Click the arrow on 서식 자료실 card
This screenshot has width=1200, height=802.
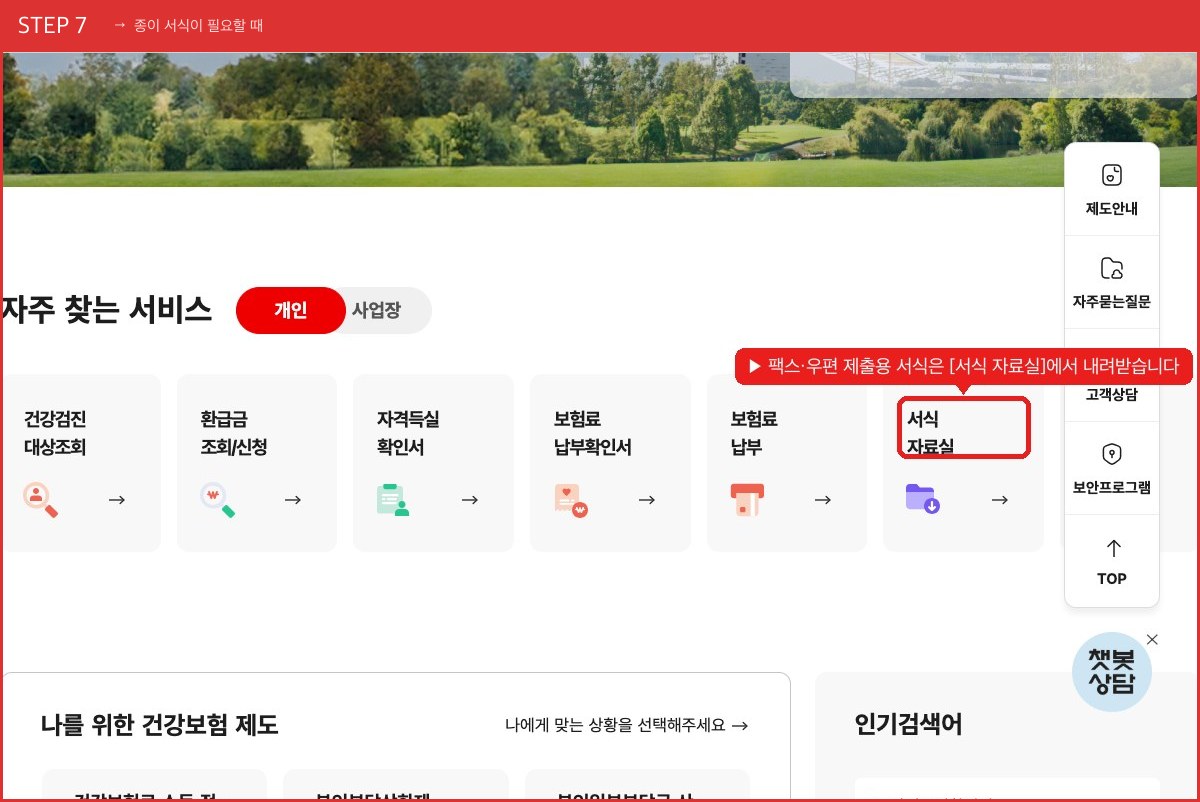(x=1000, y=500)
